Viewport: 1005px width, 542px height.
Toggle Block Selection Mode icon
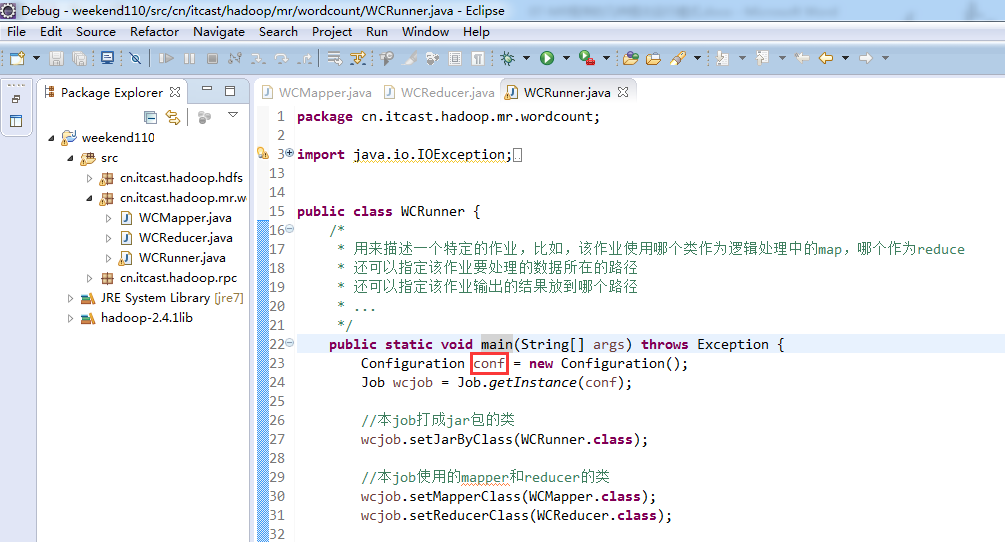click(x=455, y=58)
